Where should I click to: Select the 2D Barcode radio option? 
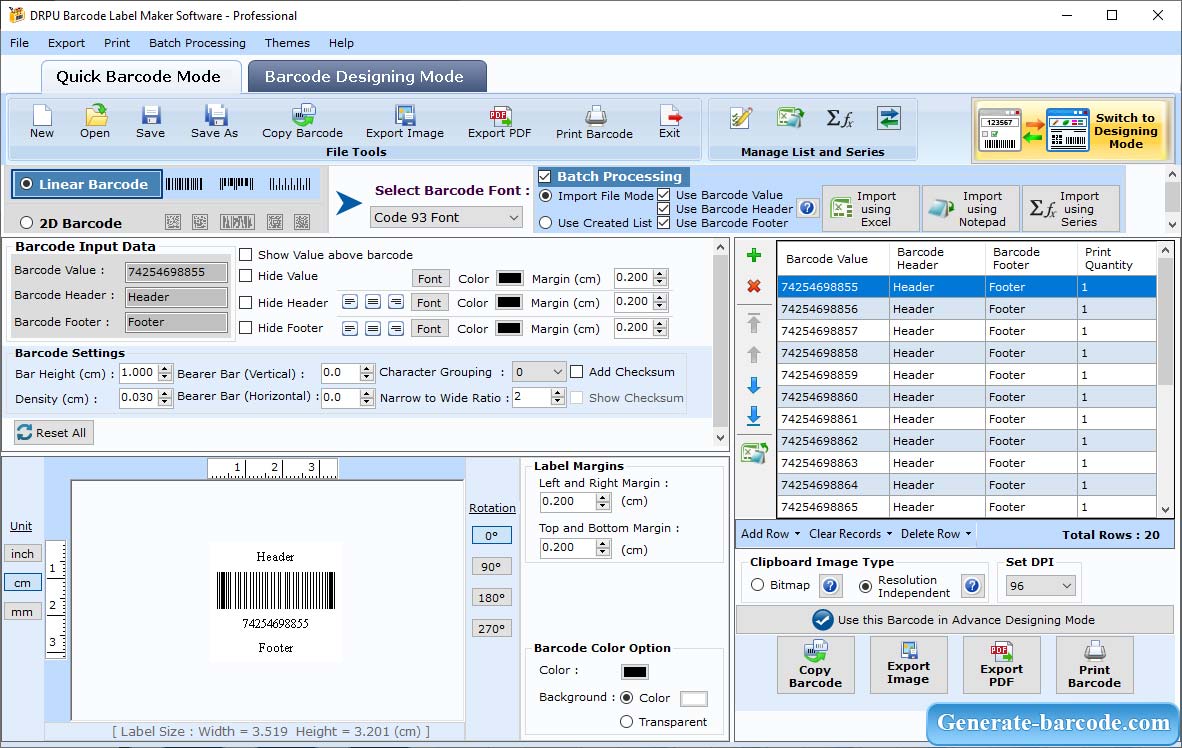[27, 223]
